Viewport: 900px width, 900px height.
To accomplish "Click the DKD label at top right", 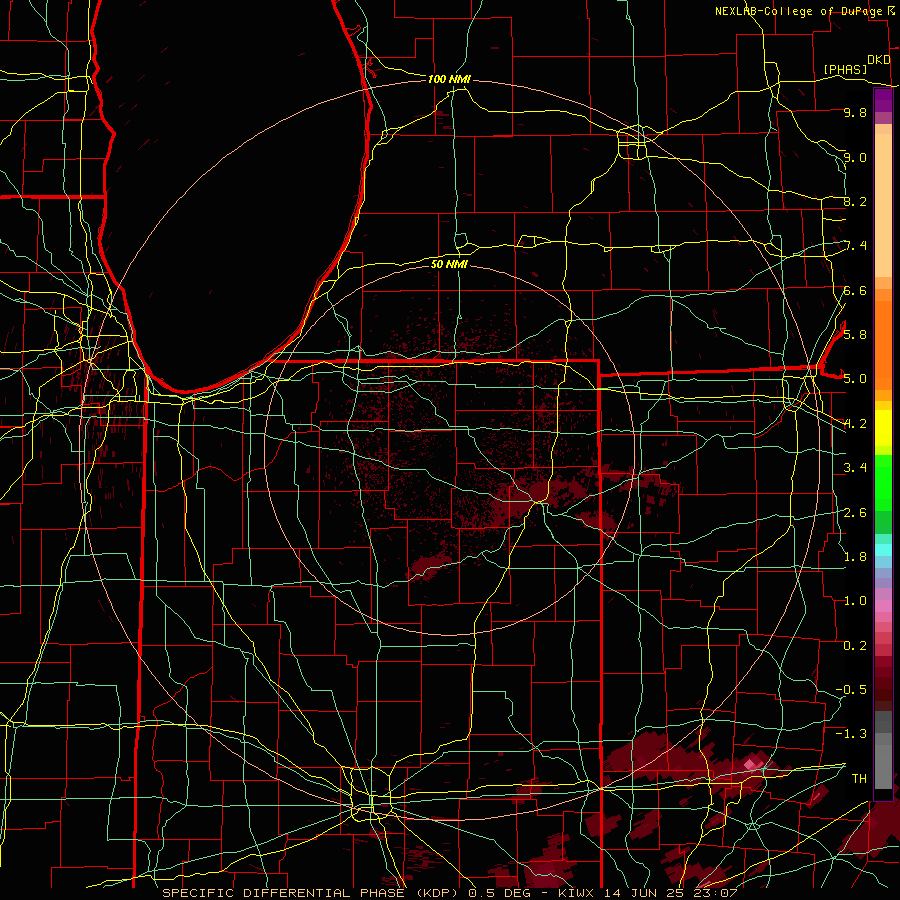I will (879, 60).
